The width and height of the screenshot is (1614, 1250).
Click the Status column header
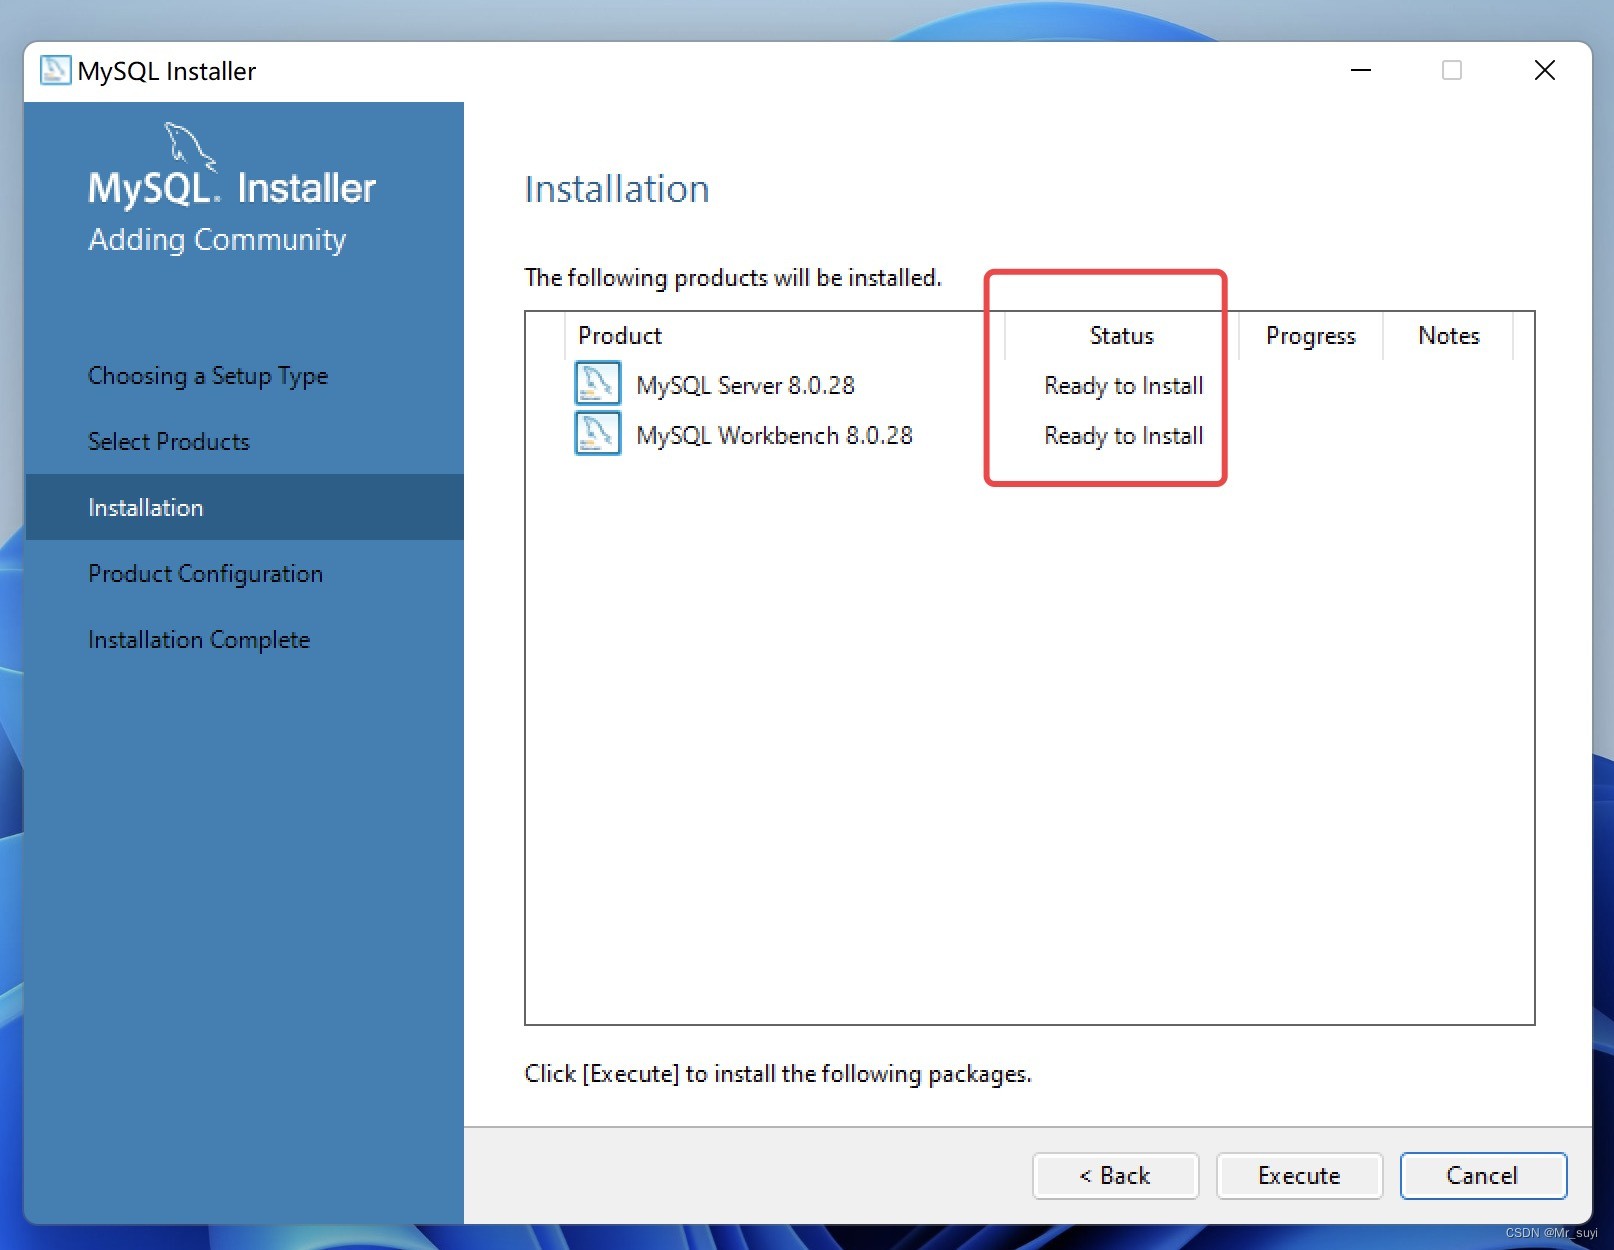[x=1121, y=336]
